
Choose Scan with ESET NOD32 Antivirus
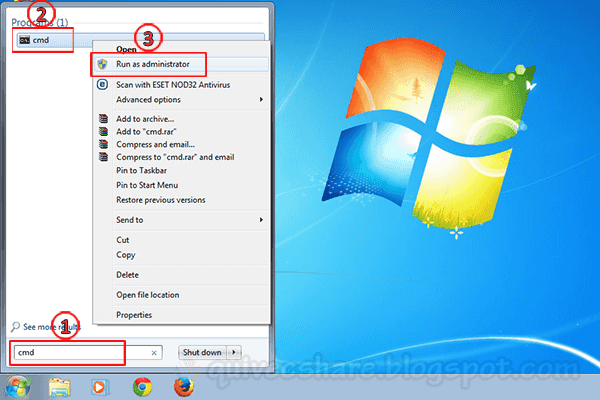(x=173, y=85)
